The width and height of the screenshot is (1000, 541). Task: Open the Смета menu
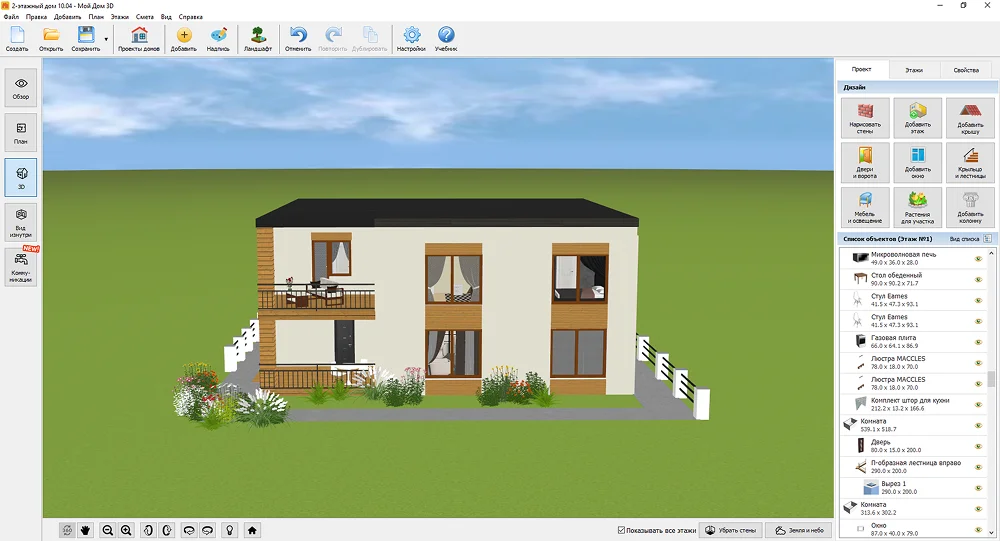tap(145, 17)
